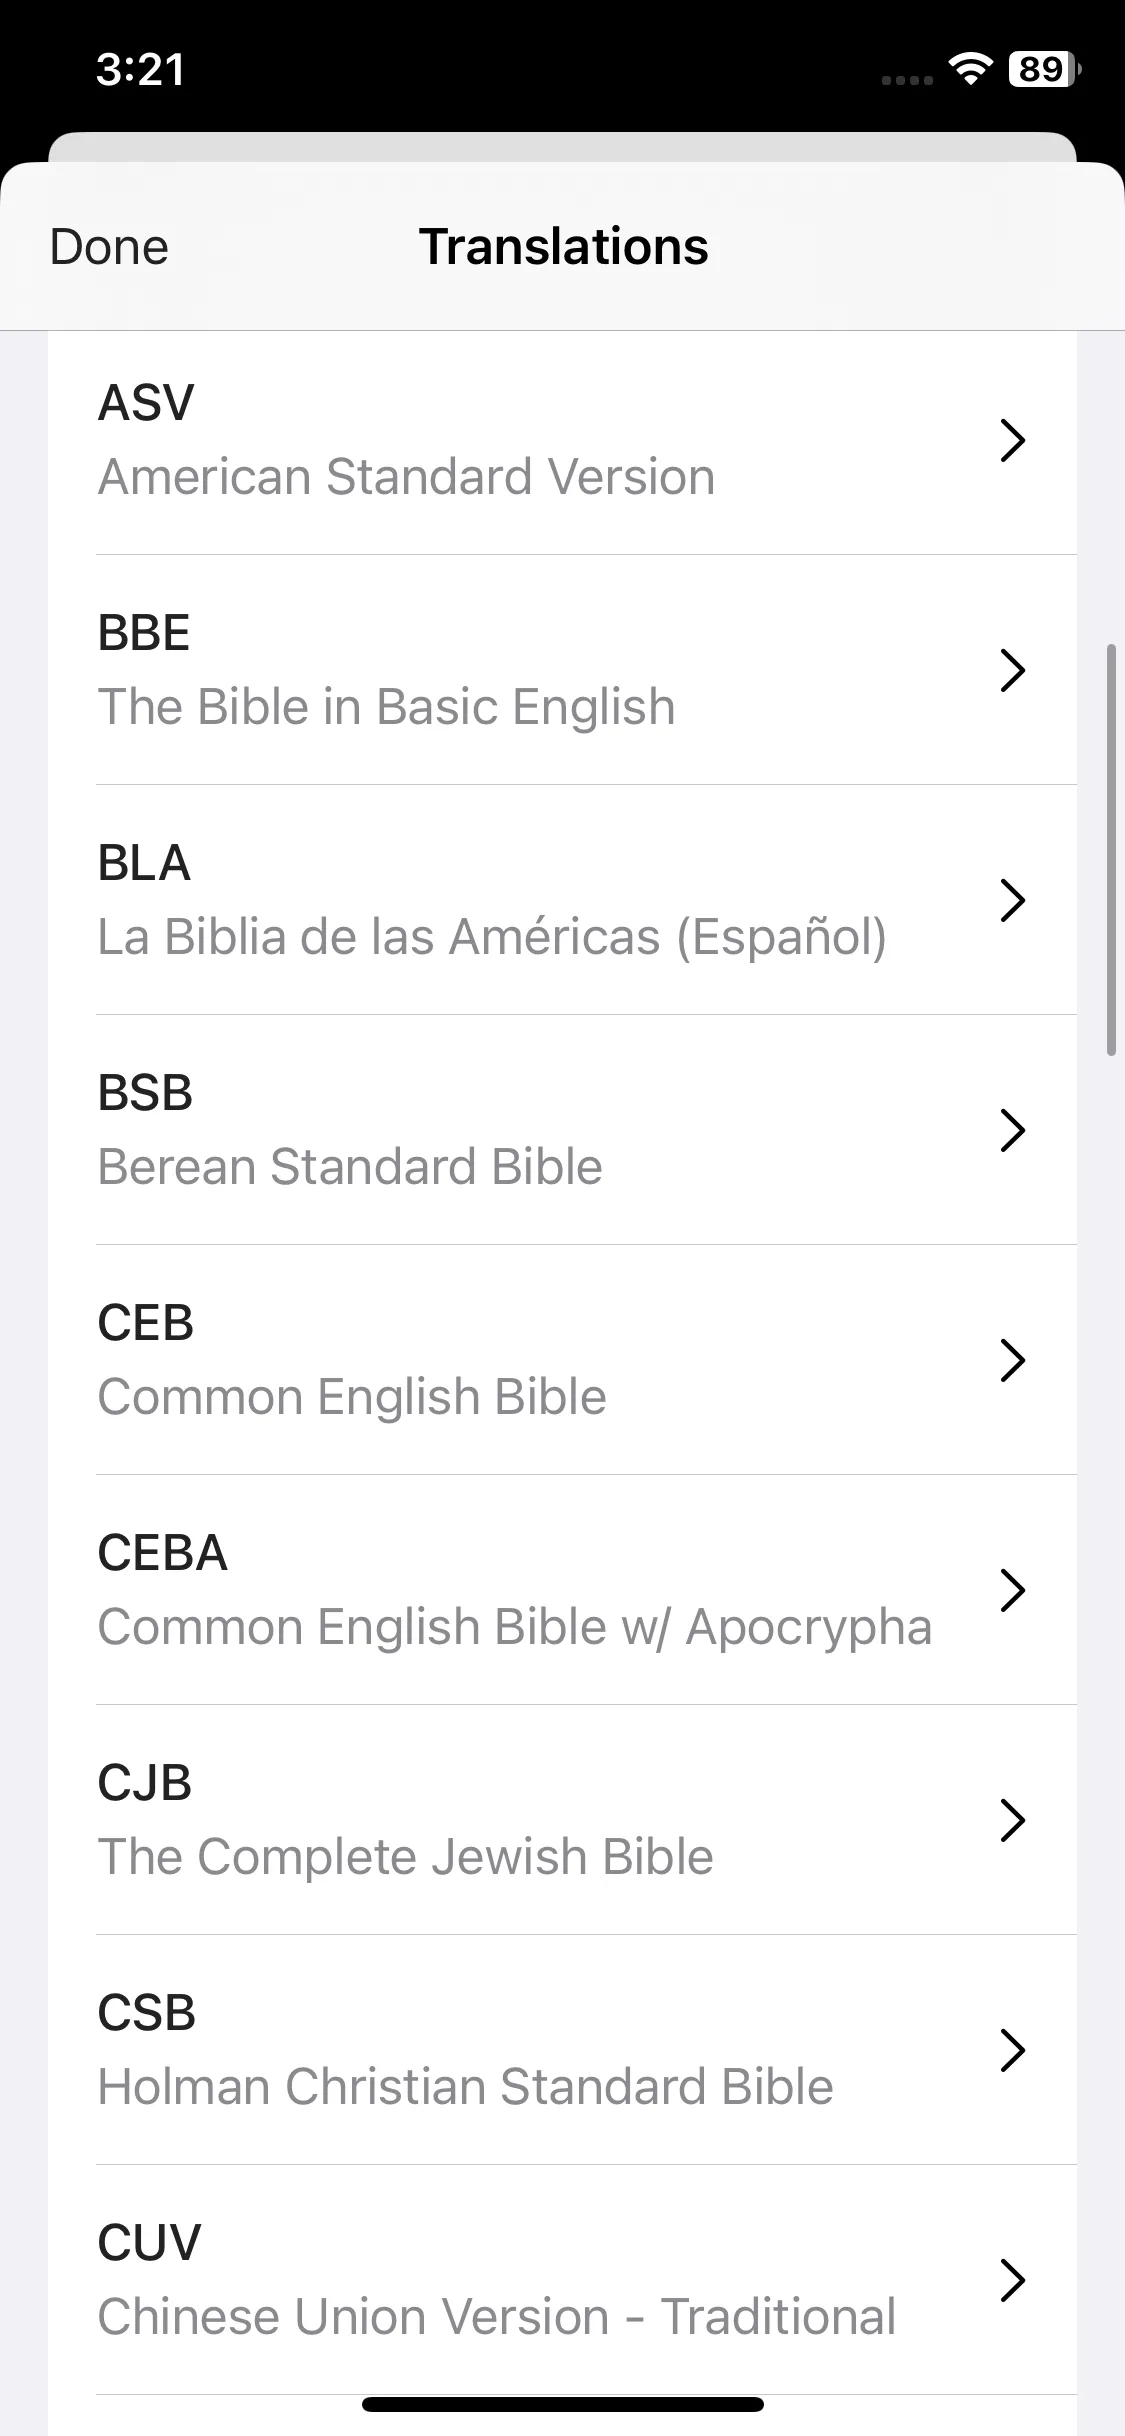Click the battery indicator showing 89
Image resolution: width=1125 pixels, height=2436 pixels.
coord(1044,69)
